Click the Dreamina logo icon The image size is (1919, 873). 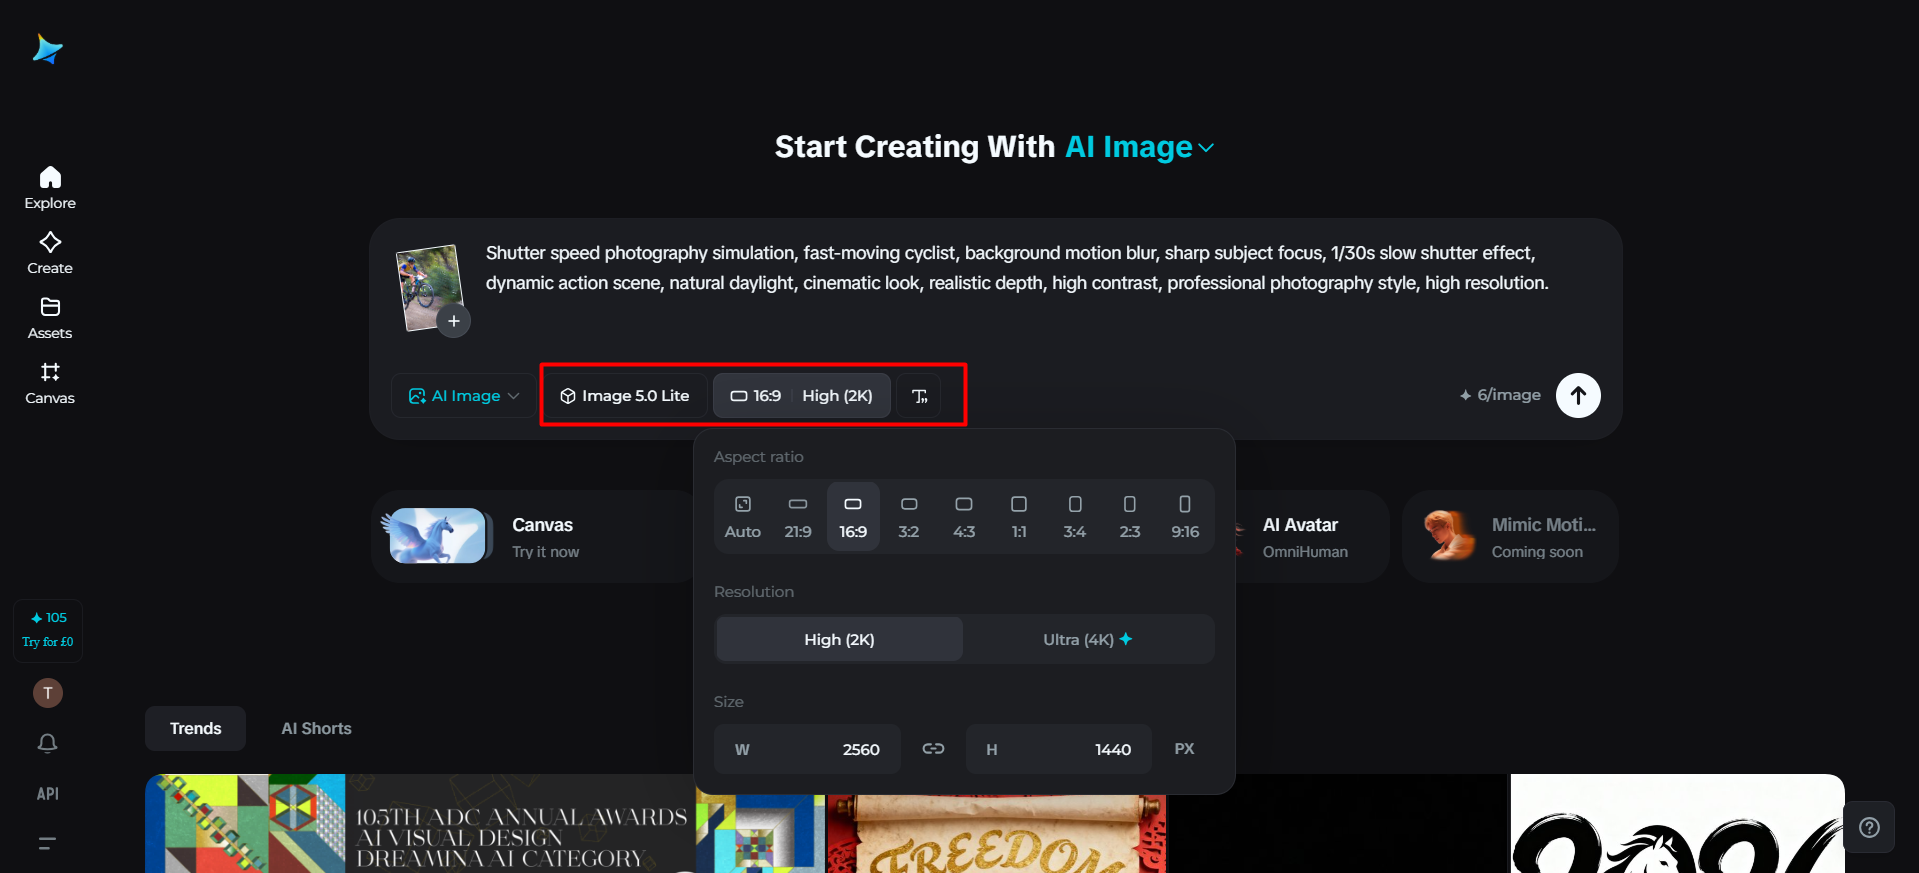pos(47,49)
